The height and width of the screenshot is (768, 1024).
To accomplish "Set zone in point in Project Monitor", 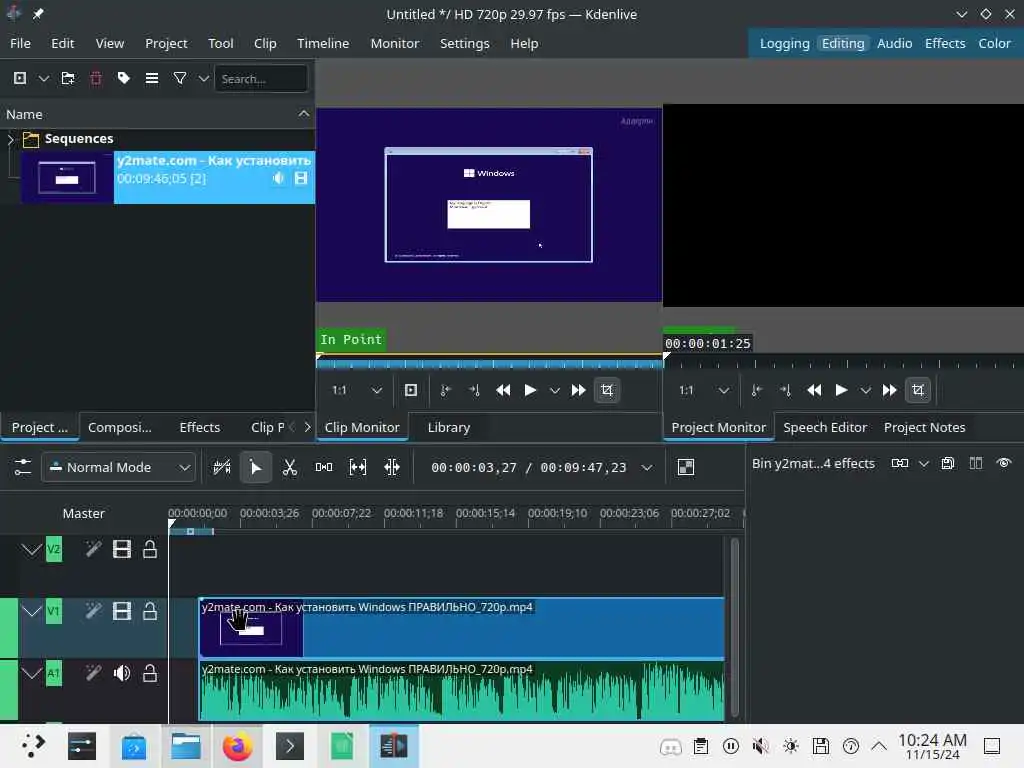I will coord(756,391).
